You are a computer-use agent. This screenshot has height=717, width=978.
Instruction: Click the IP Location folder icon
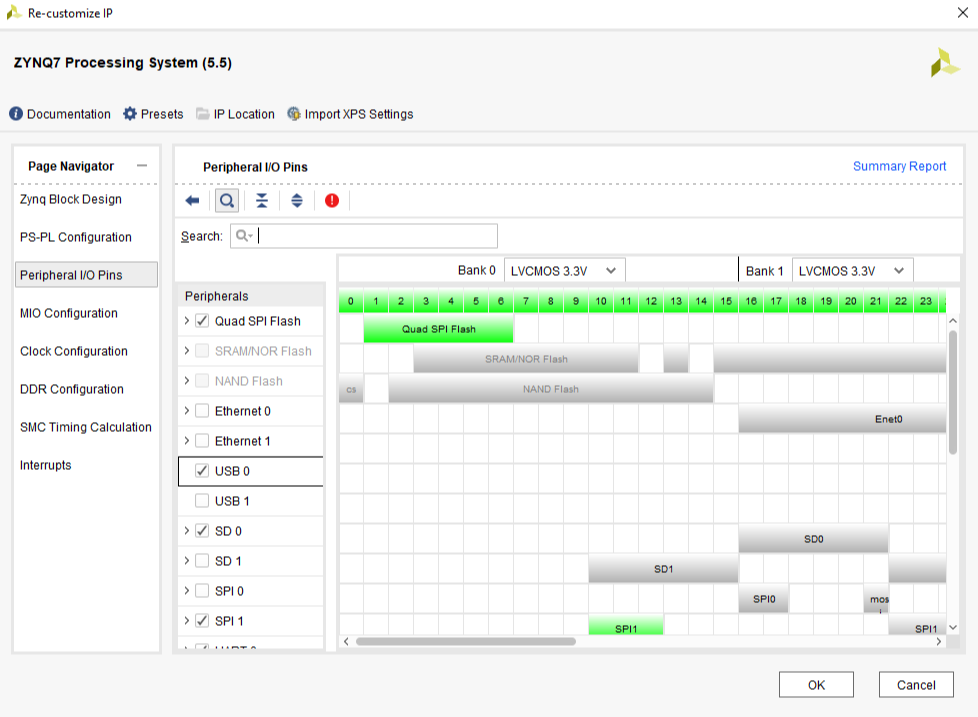[202, 114]
